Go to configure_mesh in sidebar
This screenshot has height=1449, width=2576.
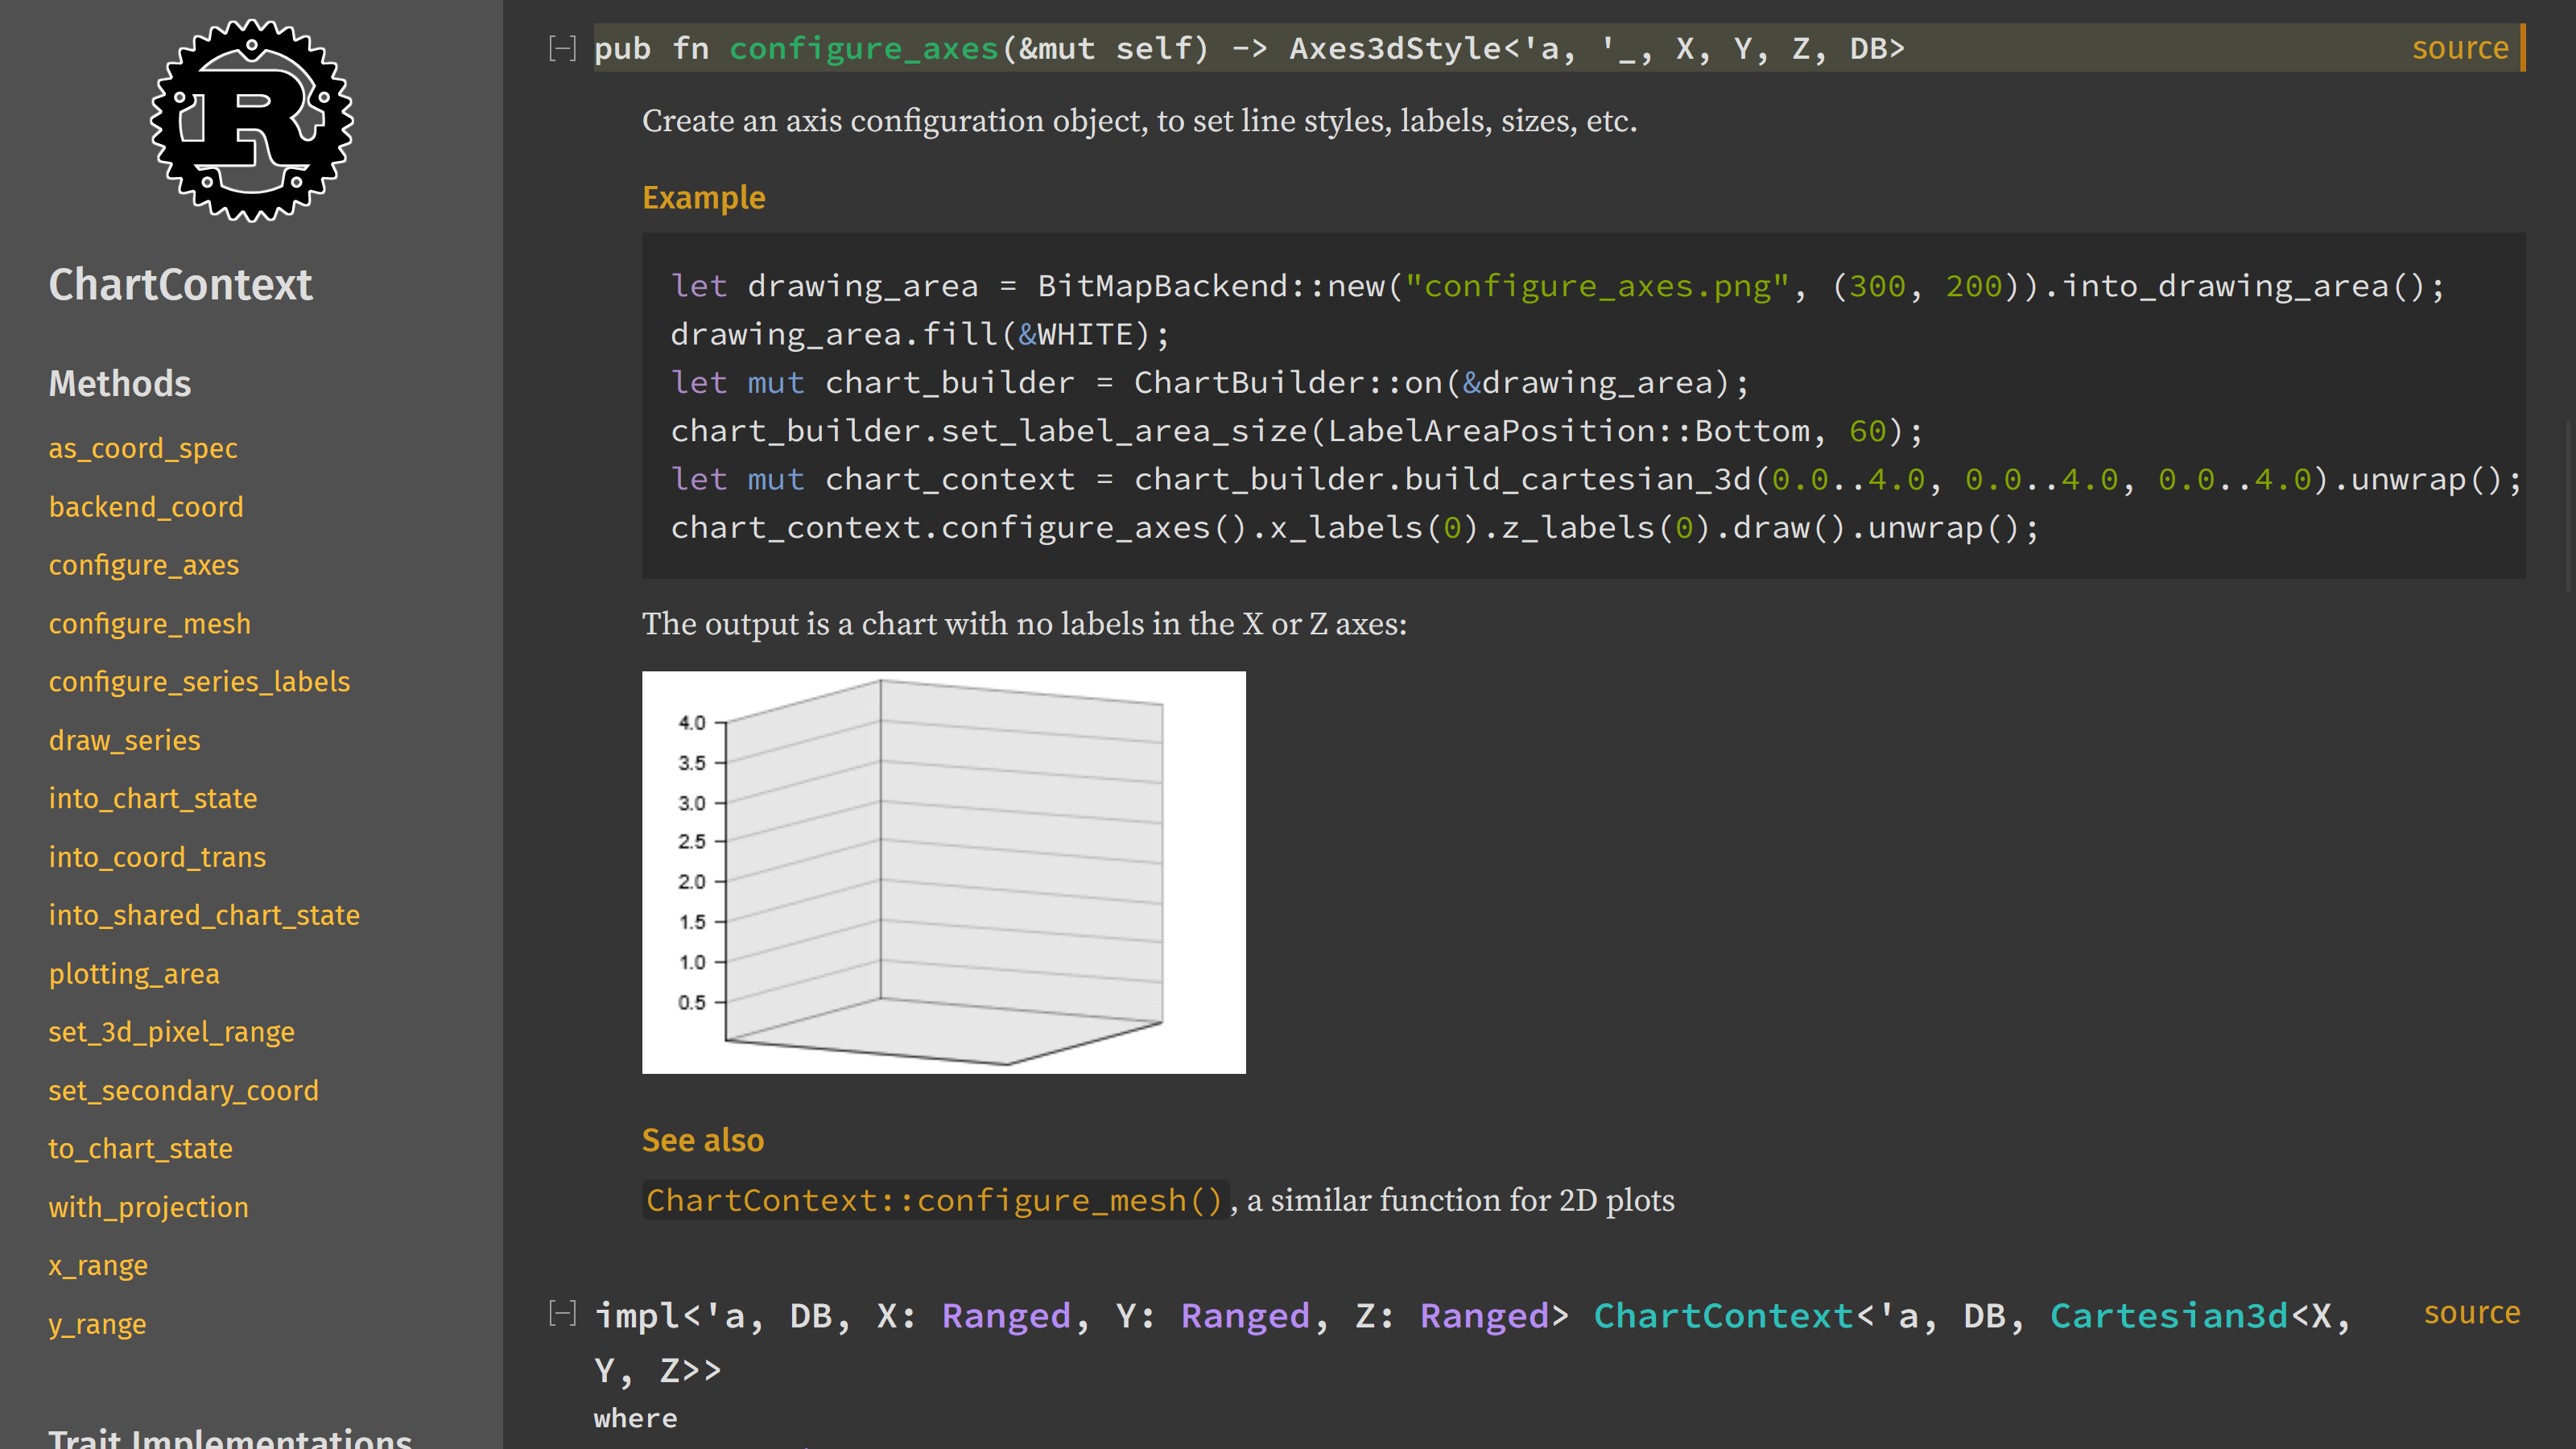[x=150, y=623]
